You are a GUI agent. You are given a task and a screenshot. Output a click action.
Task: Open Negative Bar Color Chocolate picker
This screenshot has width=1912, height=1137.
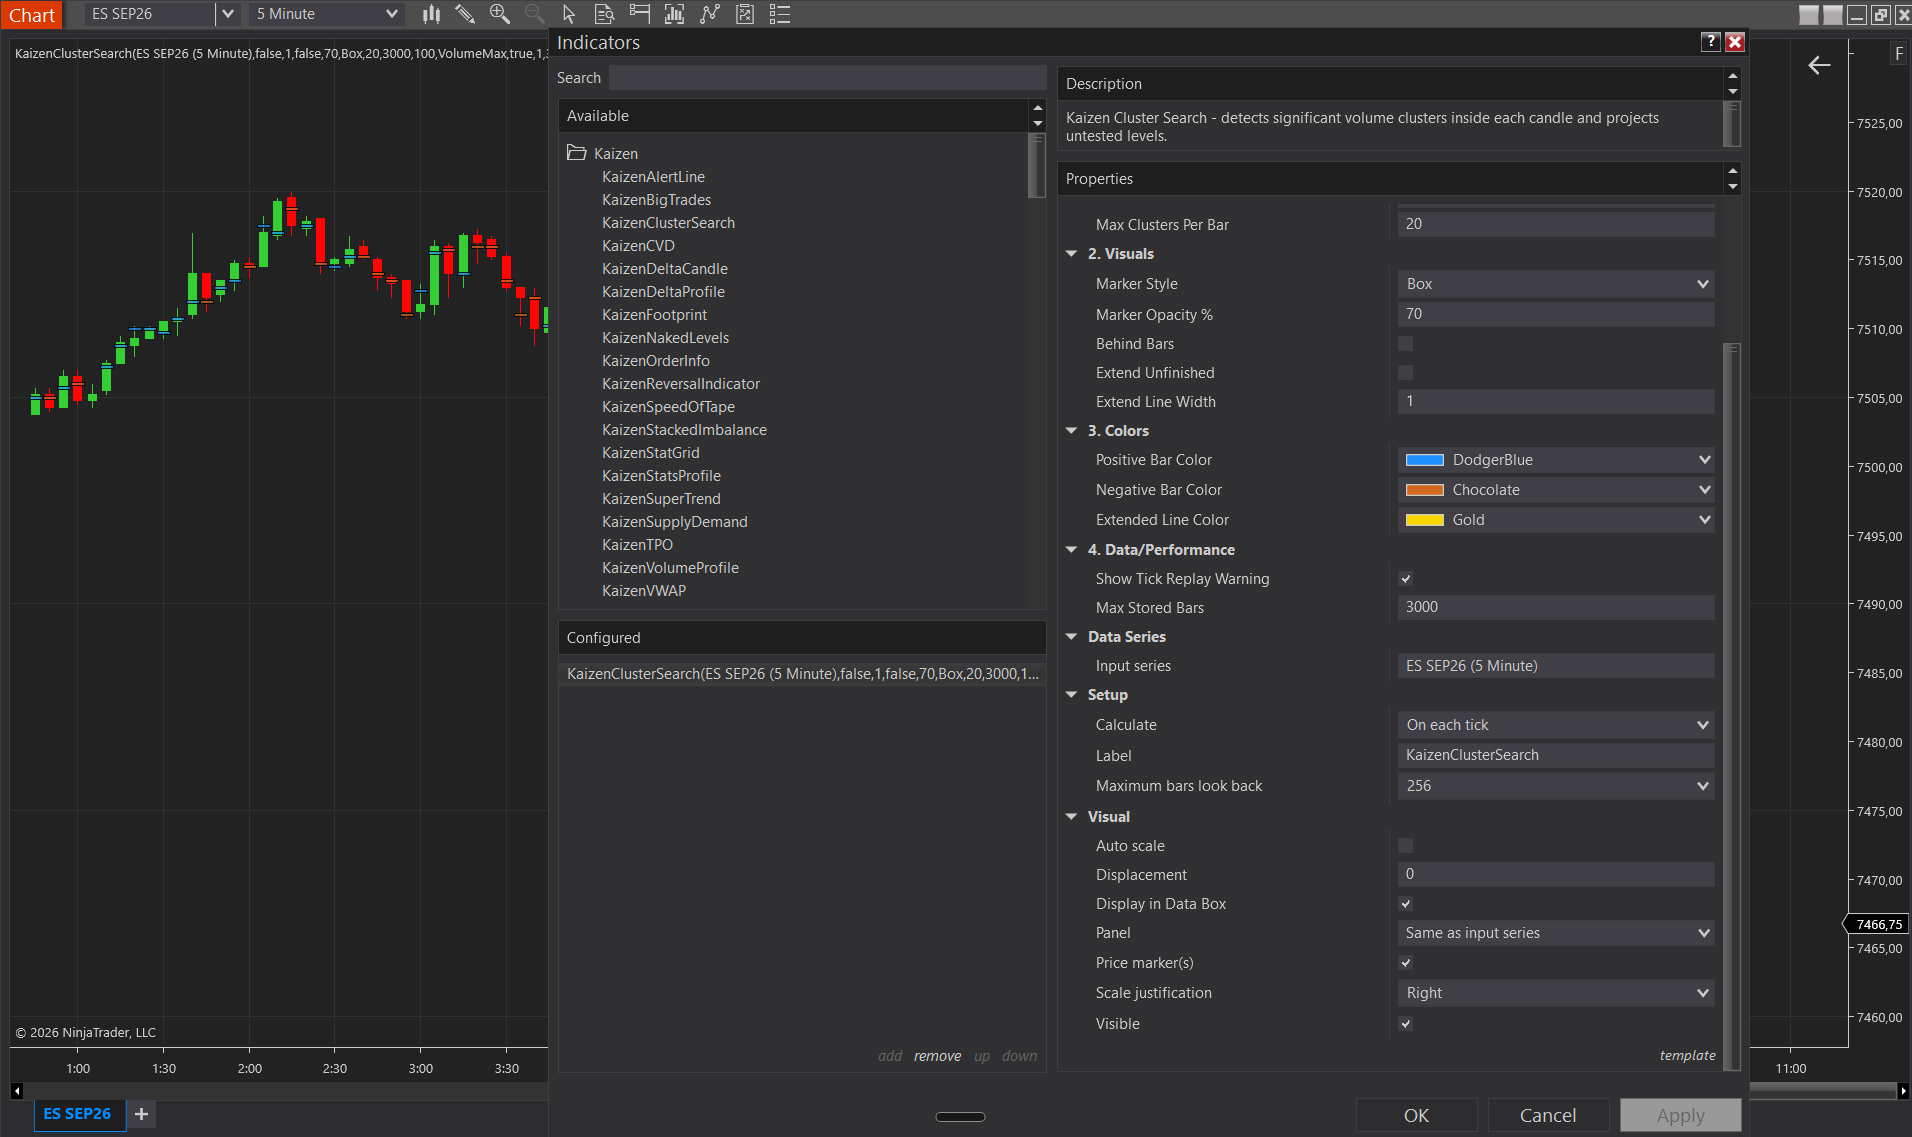coord(1556,490)
